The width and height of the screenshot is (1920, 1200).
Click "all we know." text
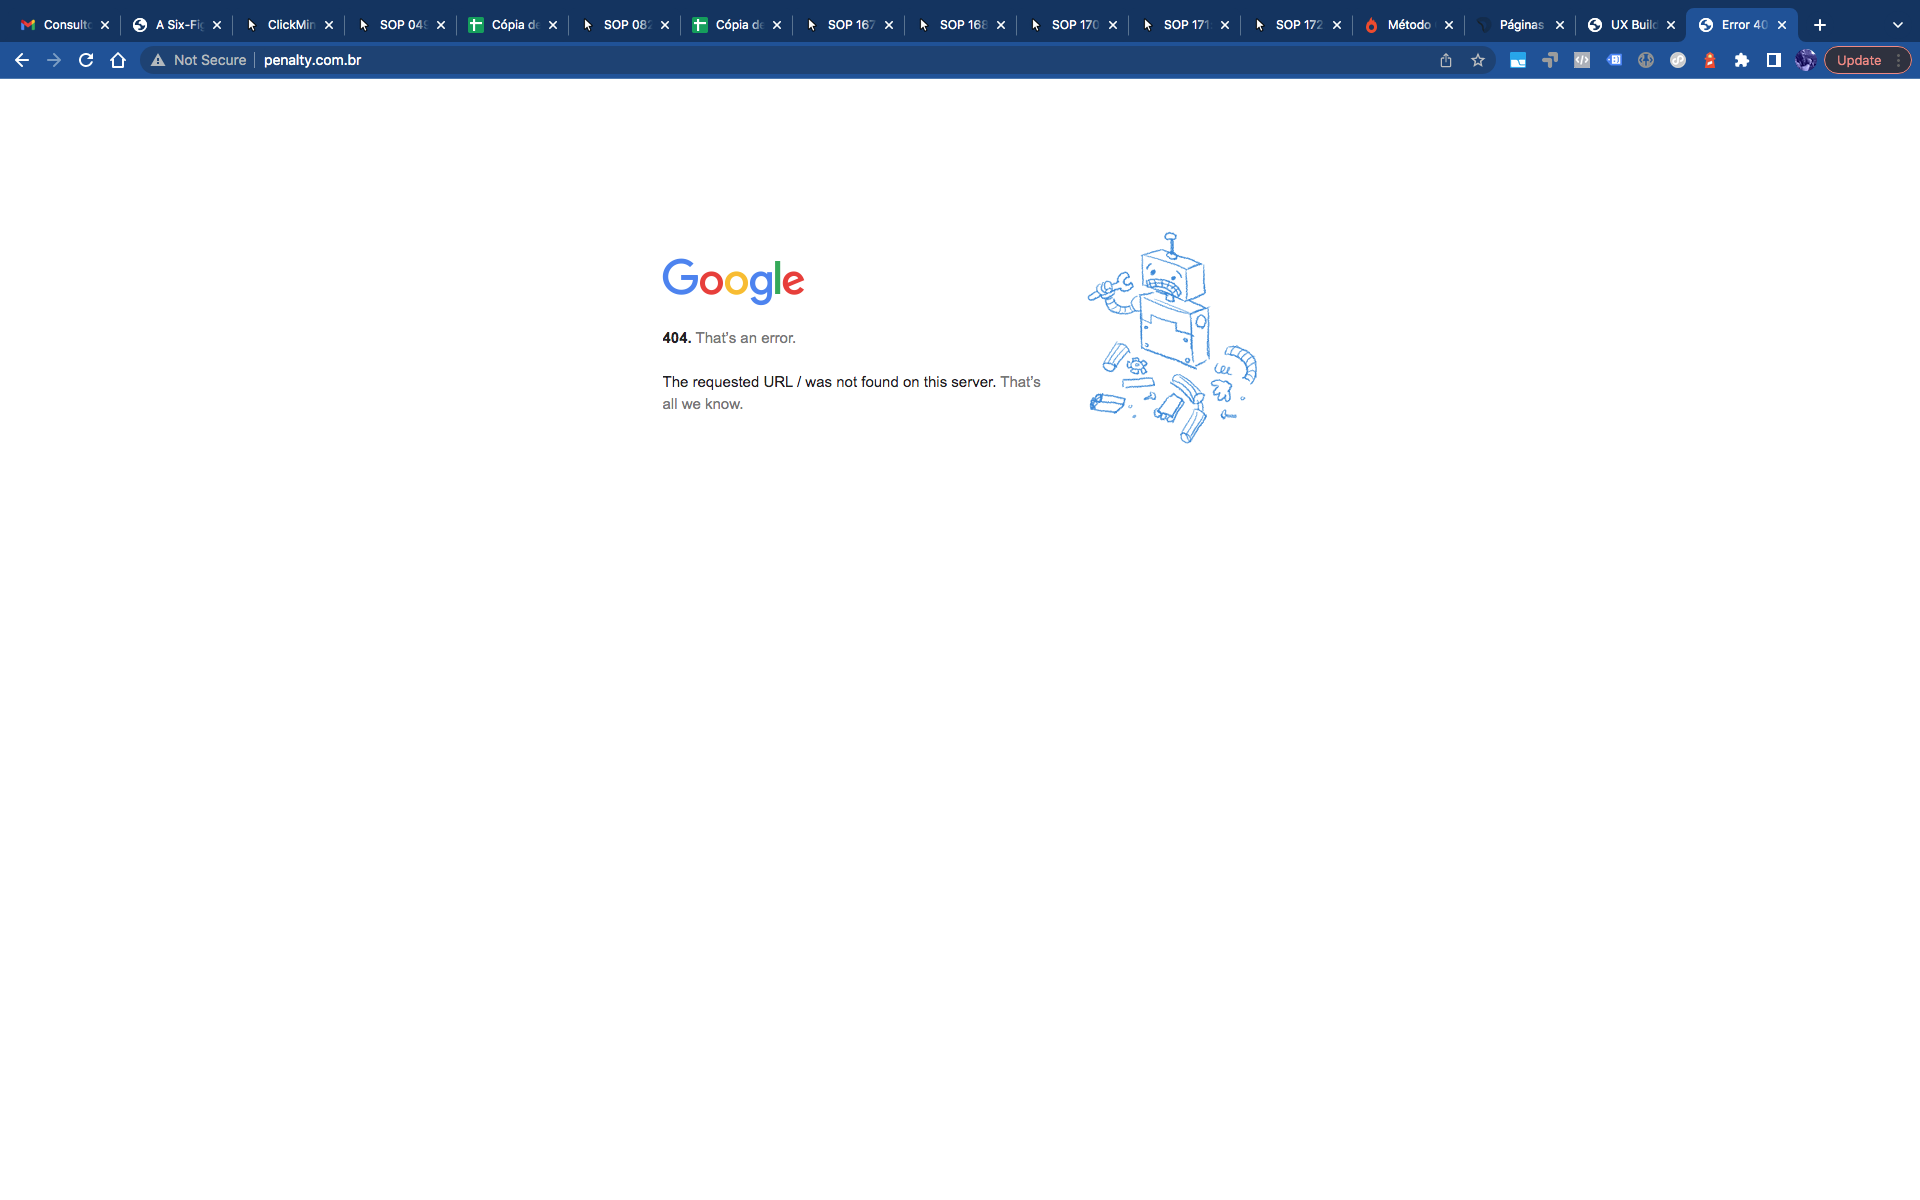[703, 404]
